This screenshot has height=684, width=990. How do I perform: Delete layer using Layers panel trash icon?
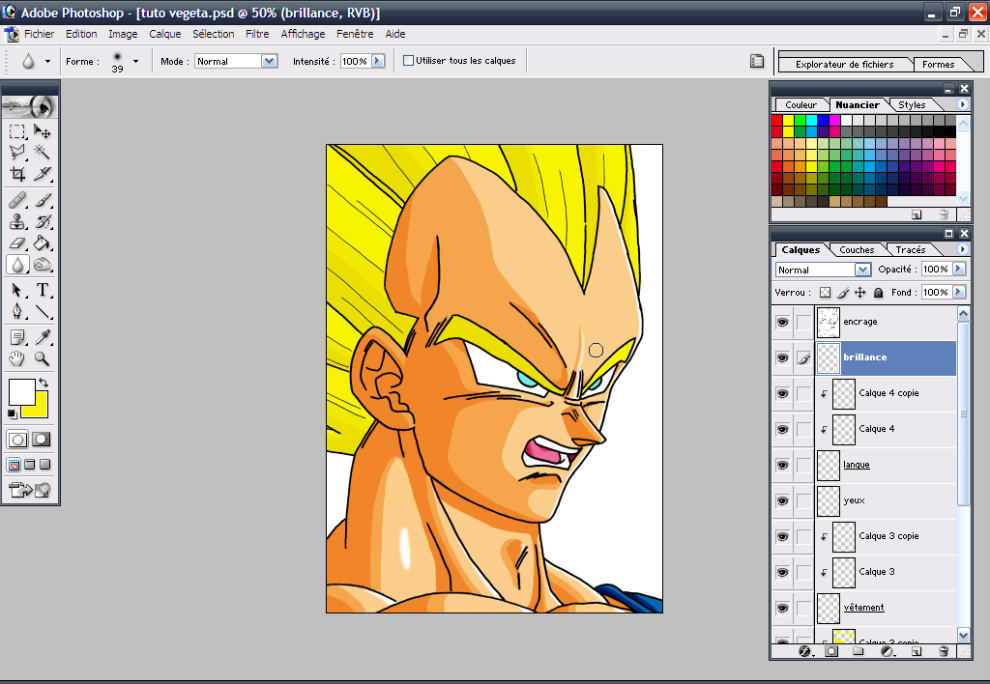[943, 651]
